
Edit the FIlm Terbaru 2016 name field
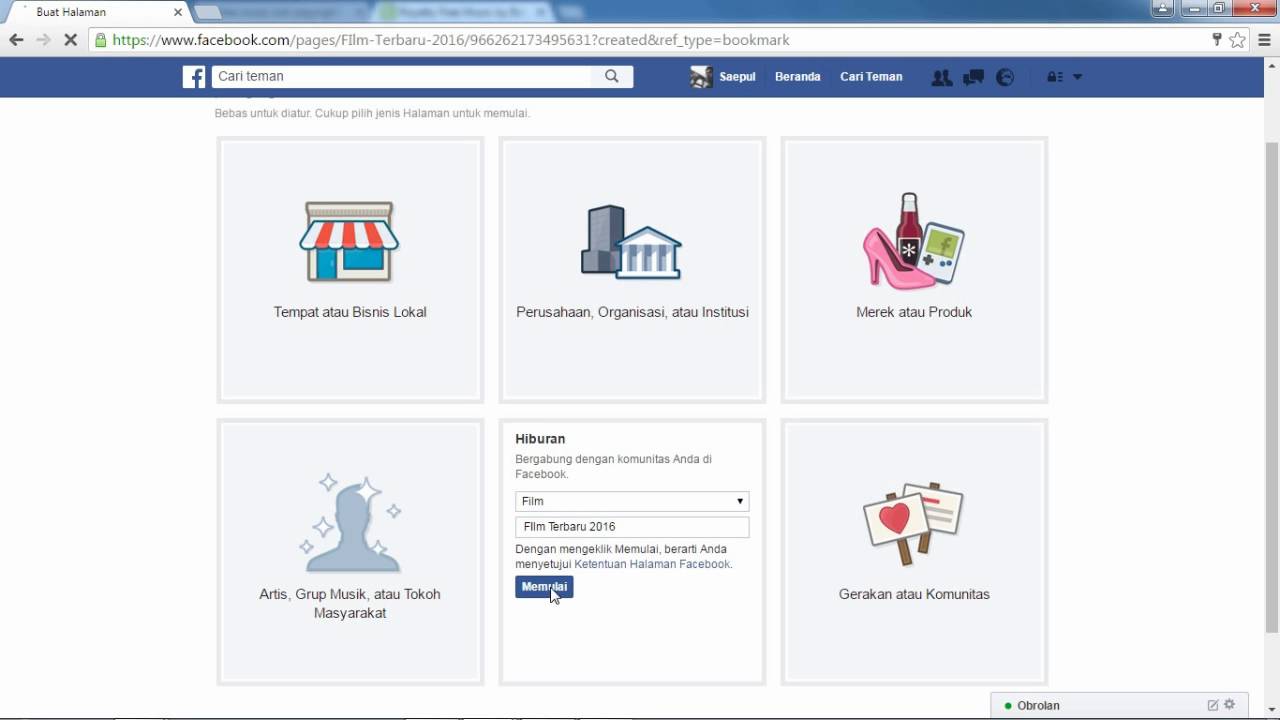(632, 527)
